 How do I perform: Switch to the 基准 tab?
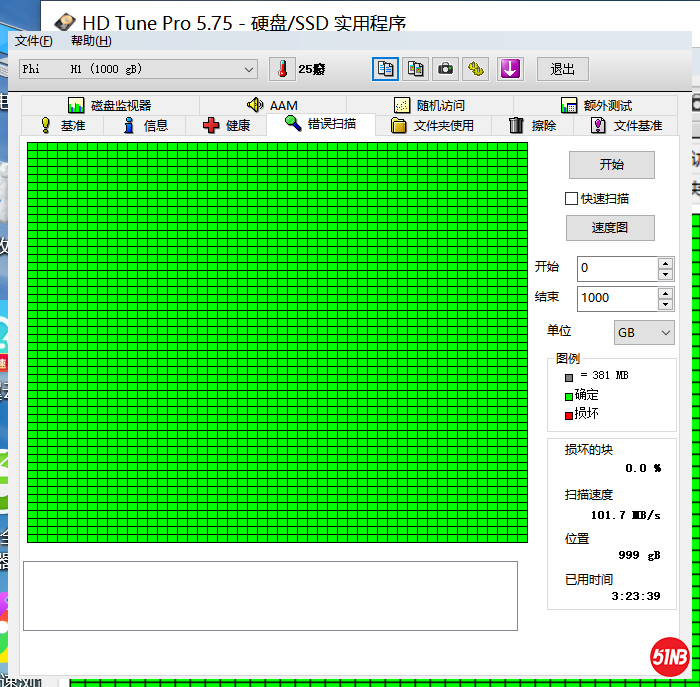[62, 125]
